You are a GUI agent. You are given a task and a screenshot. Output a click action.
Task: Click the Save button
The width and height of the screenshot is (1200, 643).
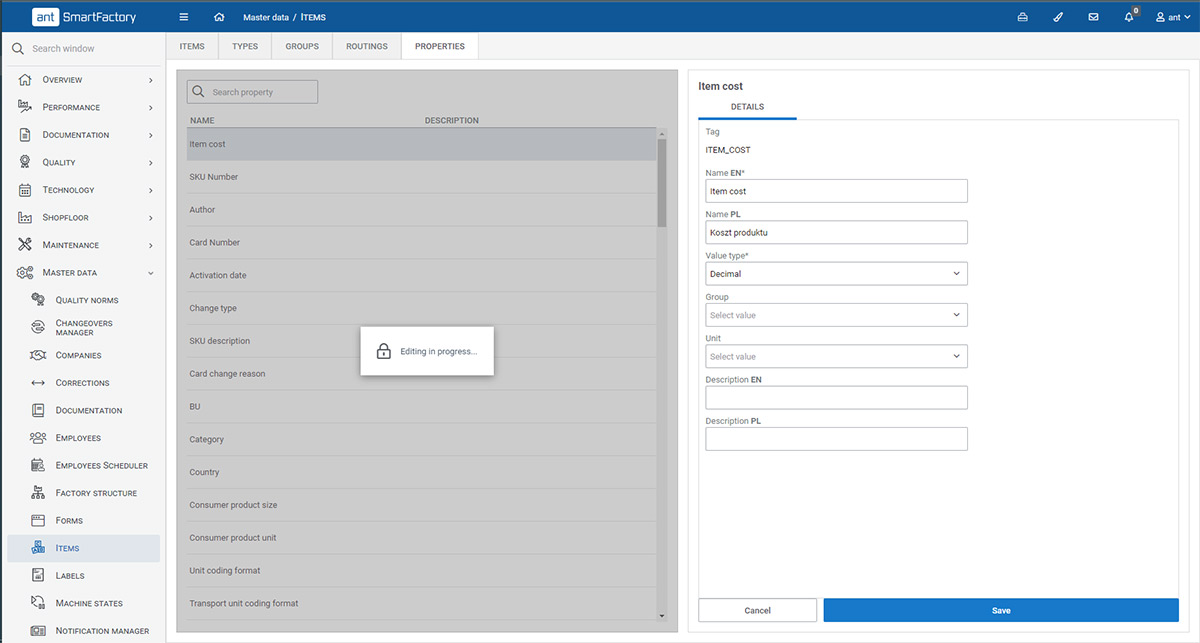click(x=1001, y=610)
